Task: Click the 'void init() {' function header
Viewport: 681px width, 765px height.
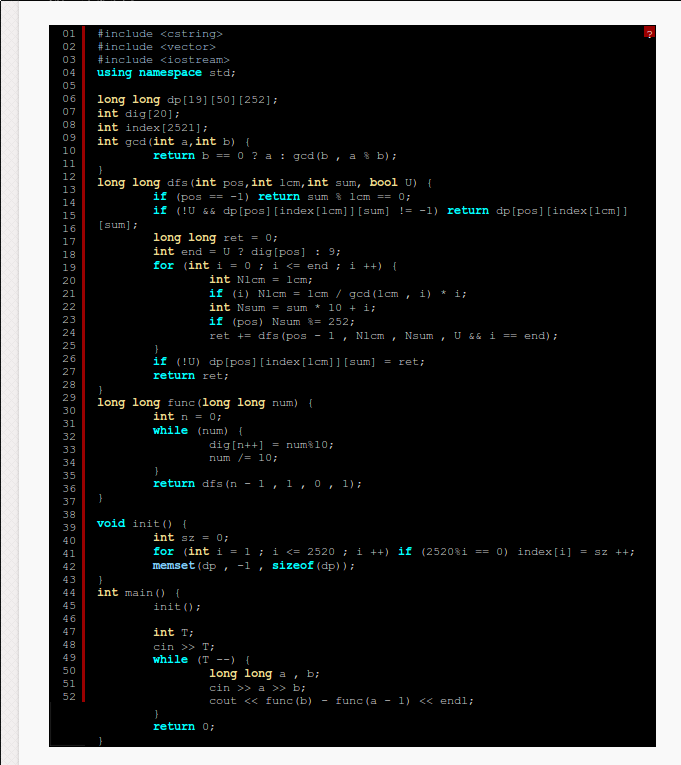Action: coord(142,523)
